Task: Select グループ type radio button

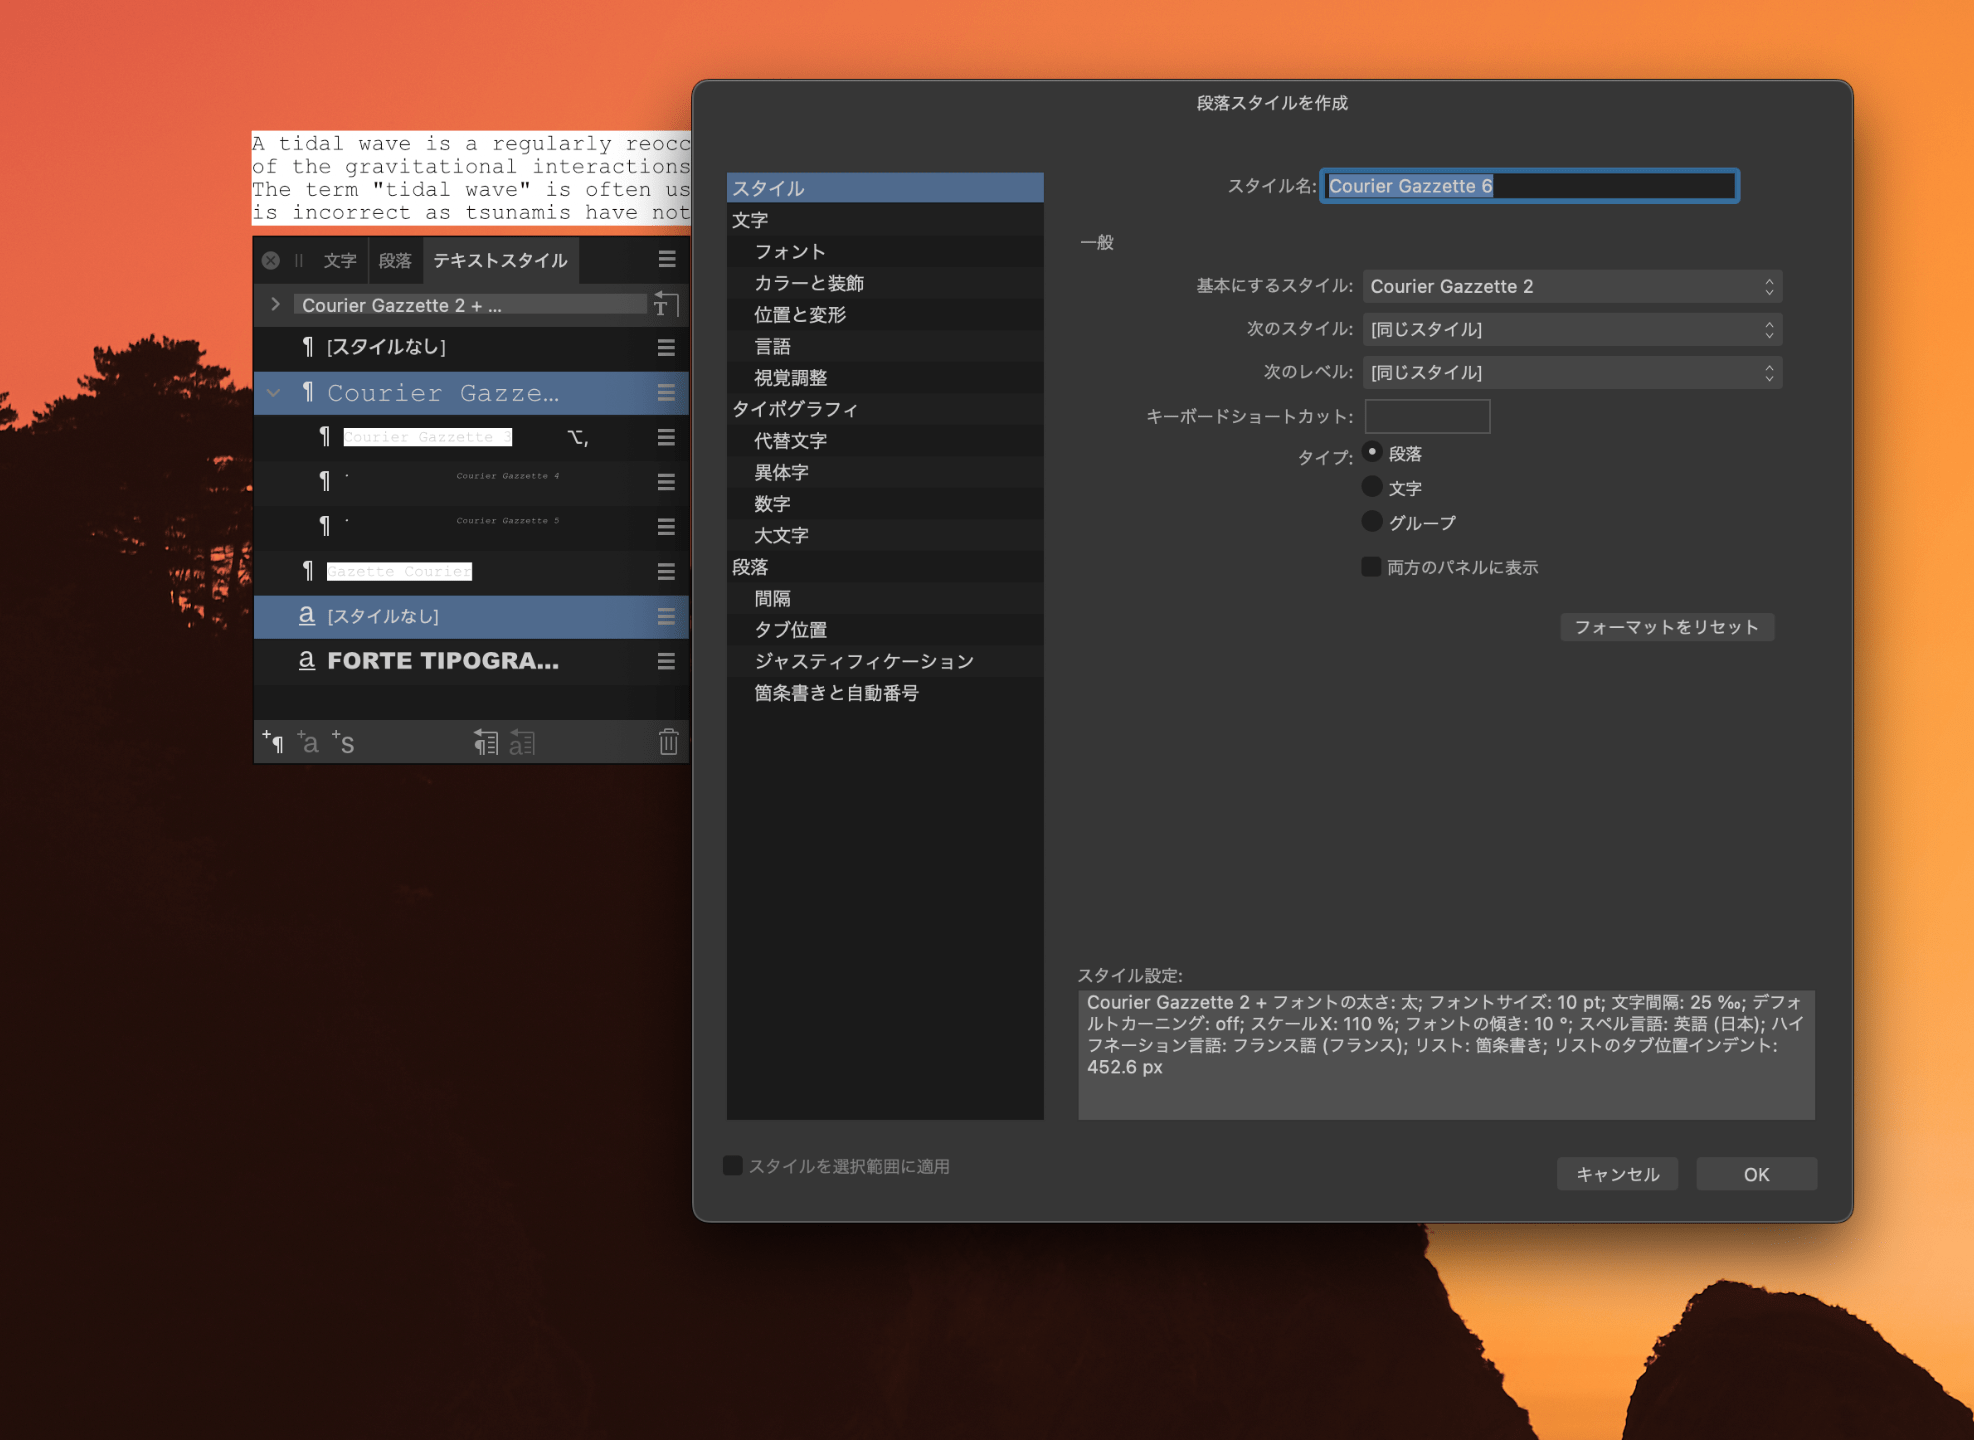Action: [x=1372, y=522]
